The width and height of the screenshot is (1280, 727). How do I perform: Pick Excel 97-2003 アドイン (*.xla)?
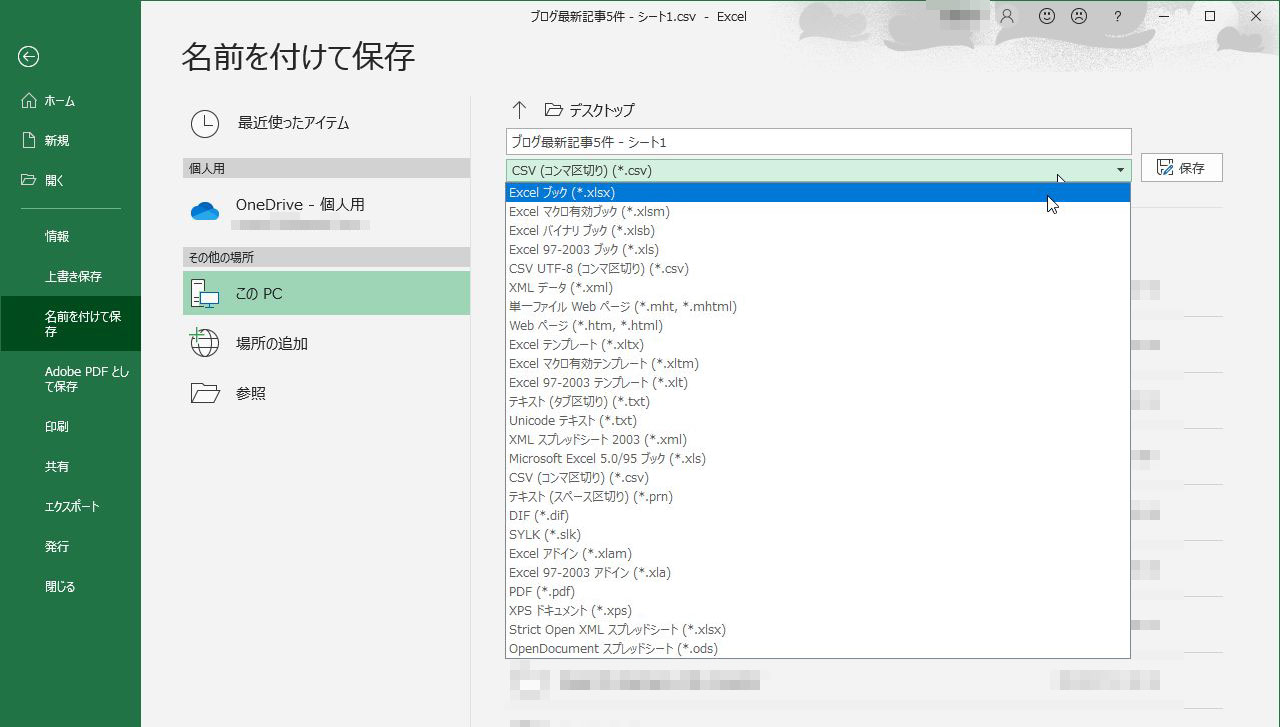818,573
